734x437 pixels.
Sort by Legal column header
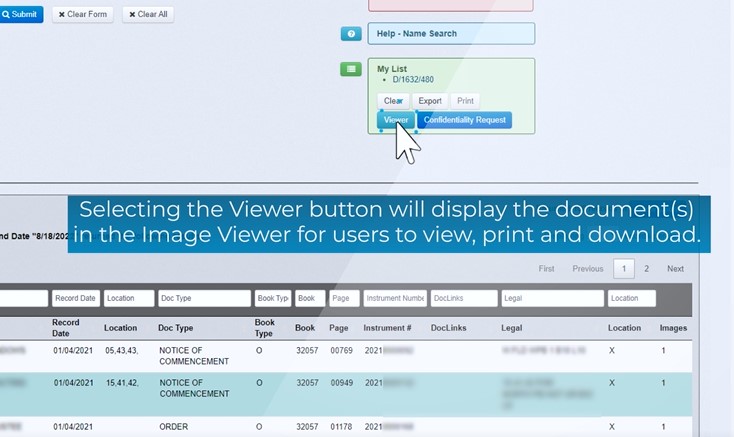[512, 328]
